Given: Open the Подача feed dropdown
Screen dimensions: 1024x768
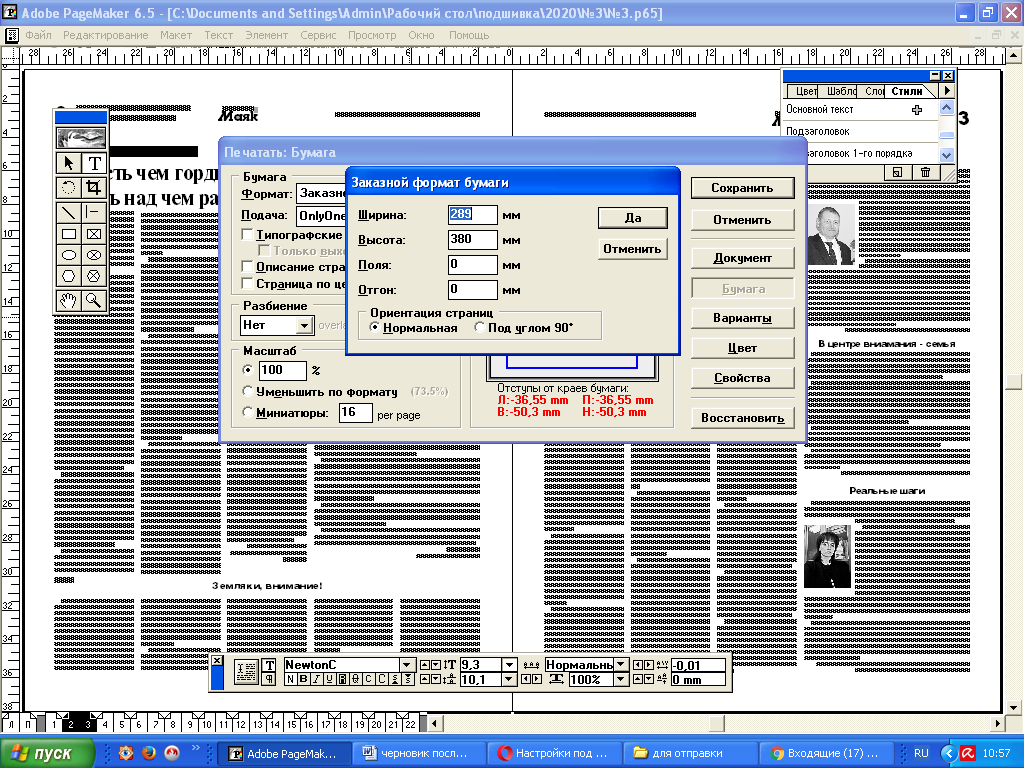Looking at the screenshot, I should [x=321, y=216].
